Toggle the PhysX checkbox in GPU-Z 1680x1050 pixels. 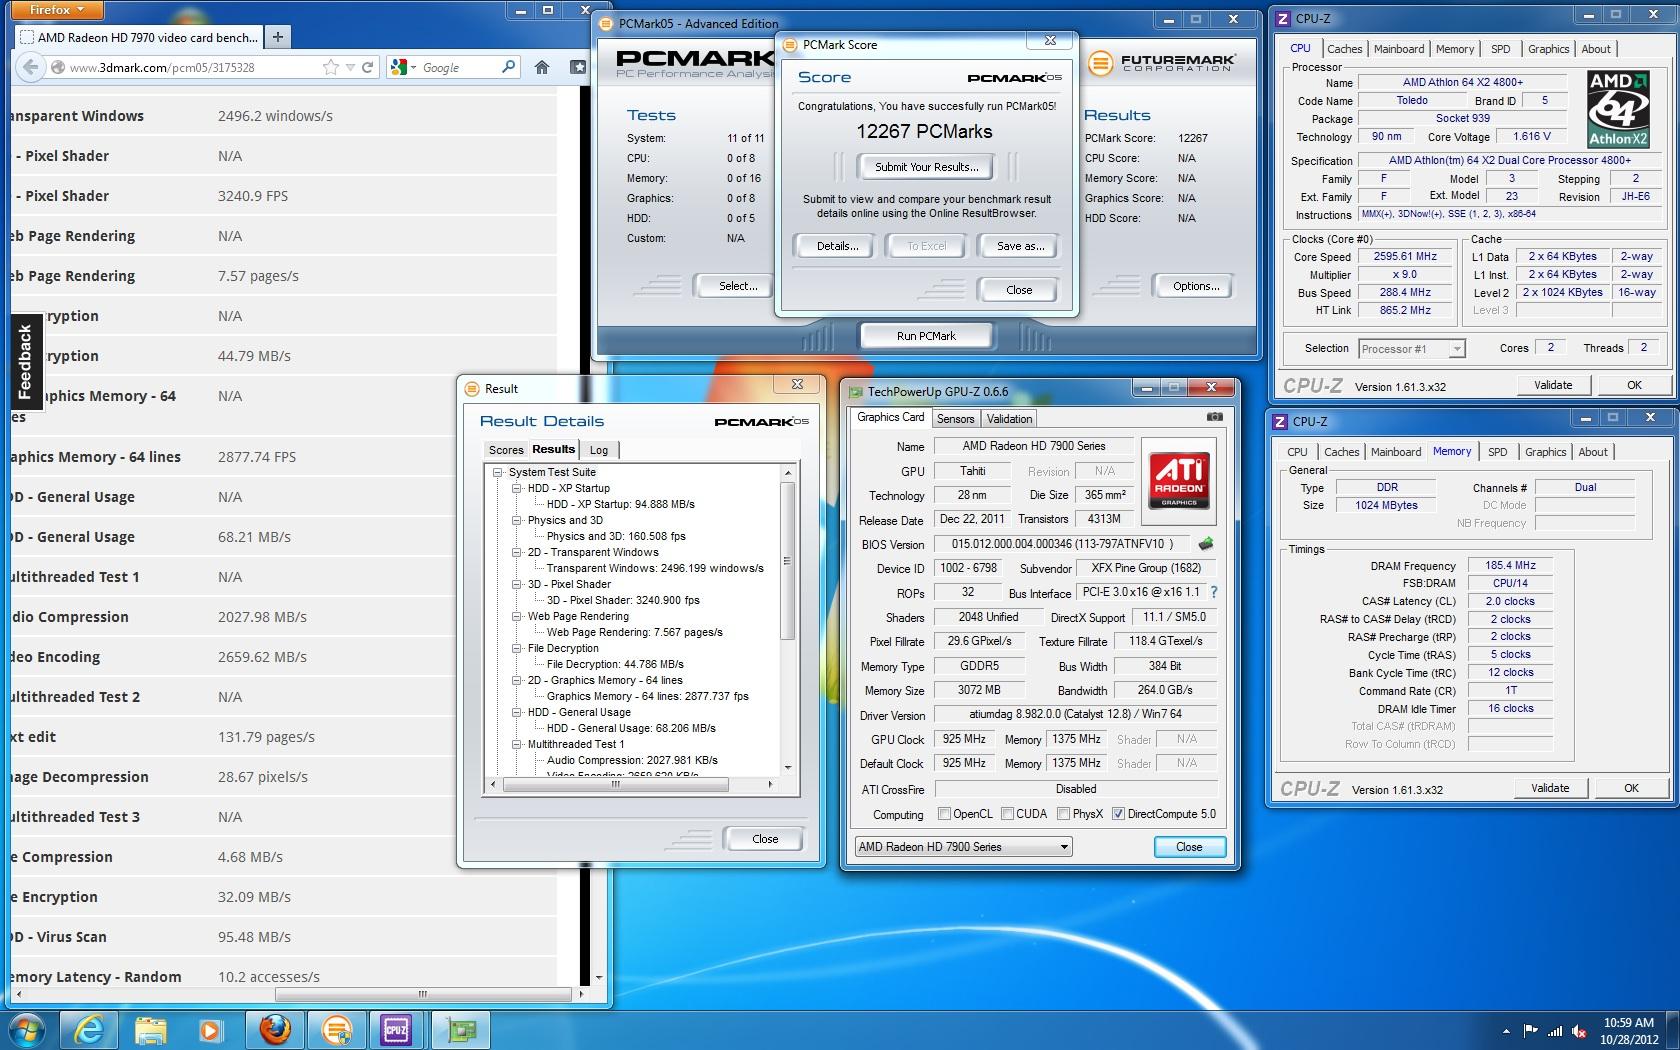[x=1064, y=814]
